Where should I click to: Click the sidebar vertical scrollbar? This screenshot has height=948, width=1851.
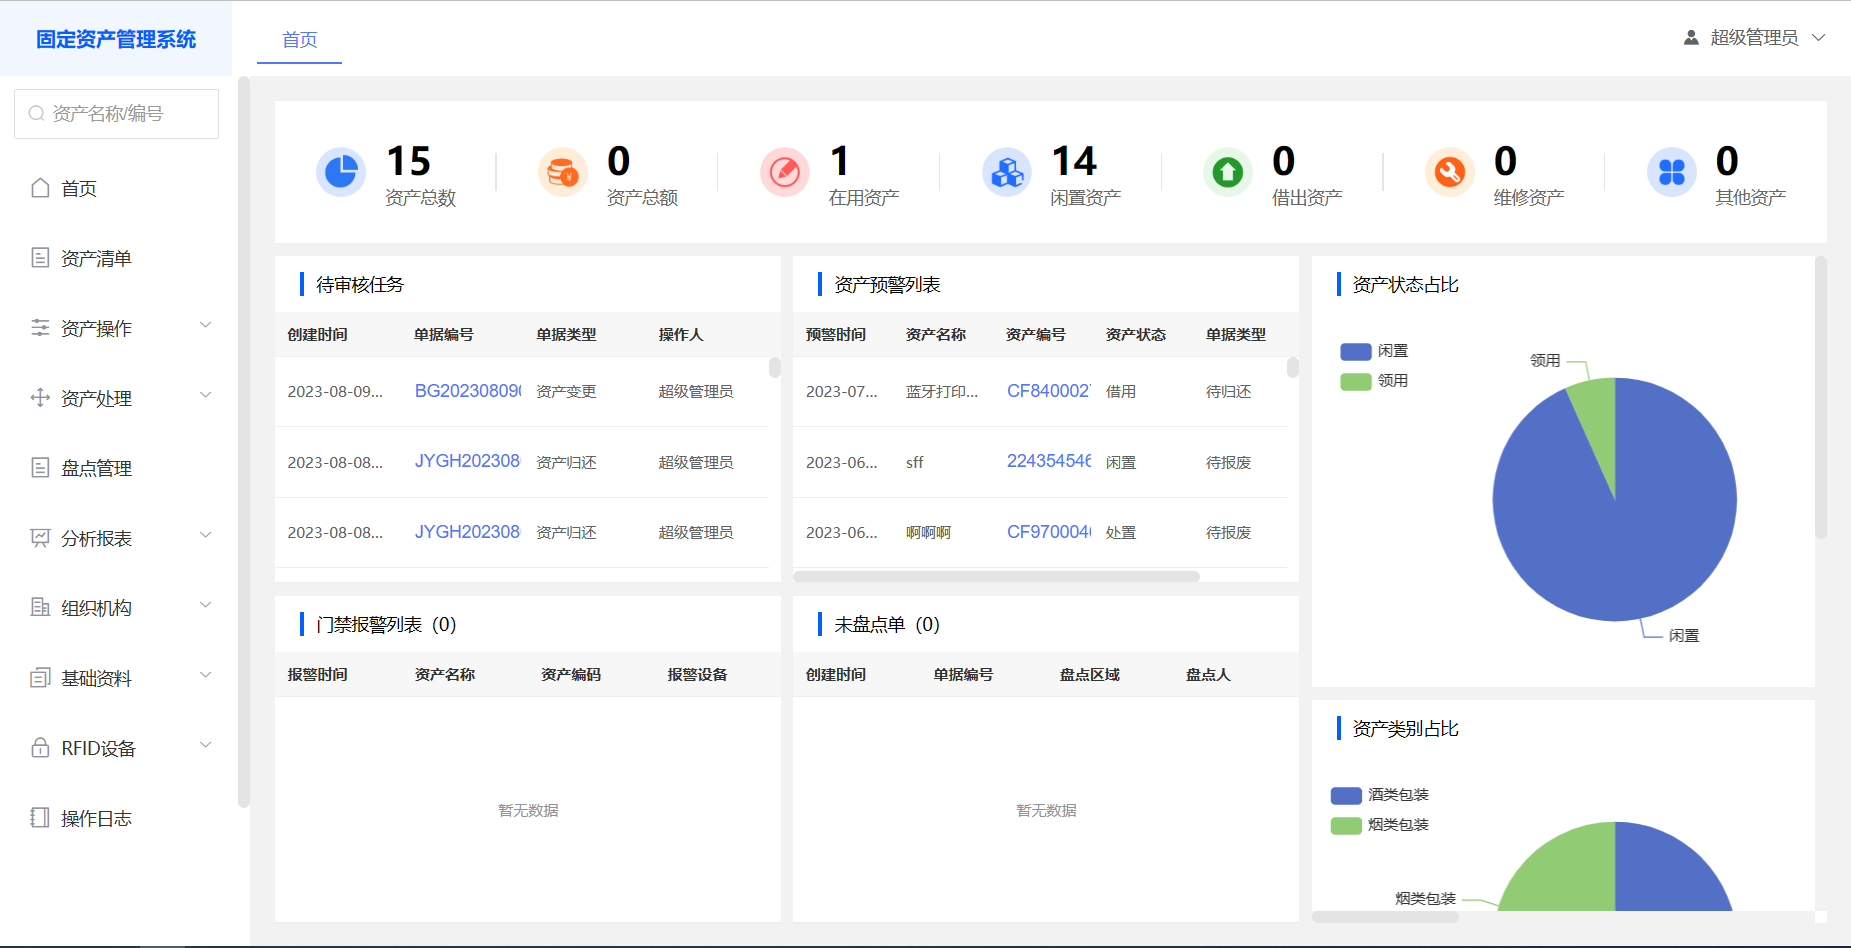coord(243,440)
